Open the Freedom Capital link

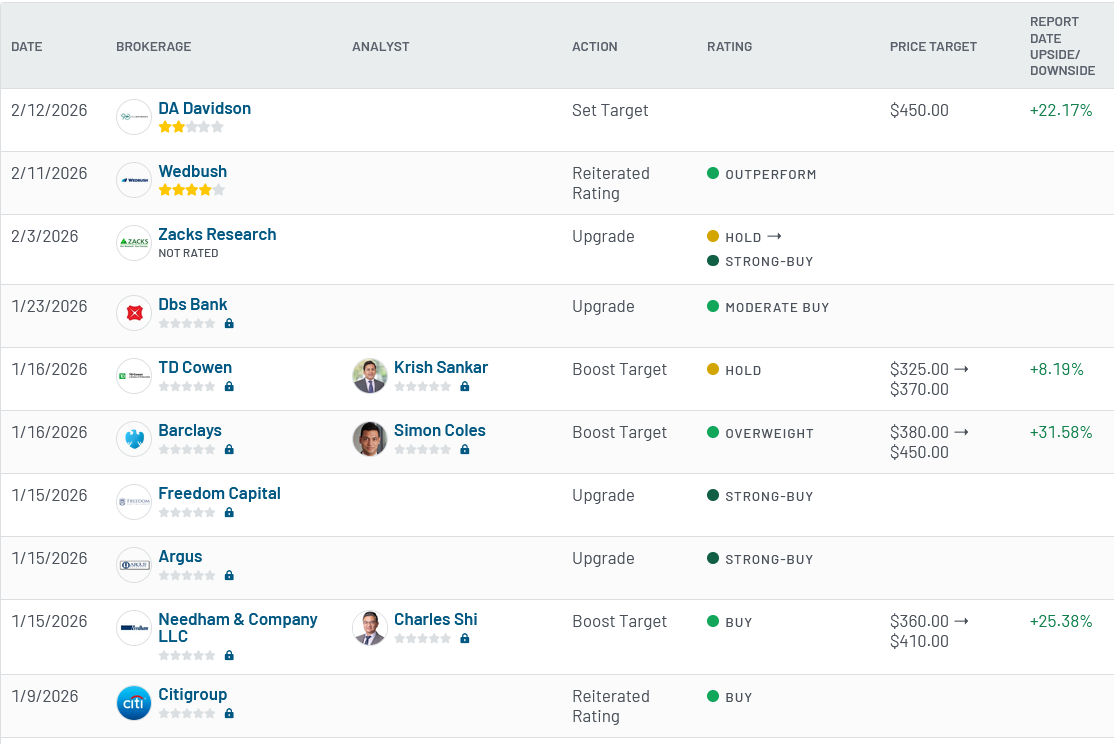pyautogui.click(x=220, y=493)
